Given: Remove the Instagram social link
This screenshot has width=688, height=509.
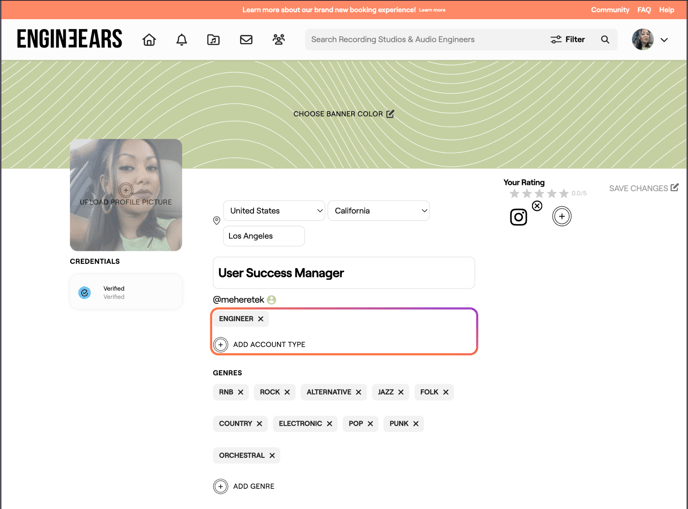Looking at the screenshot, I should [x=537, y=206].
